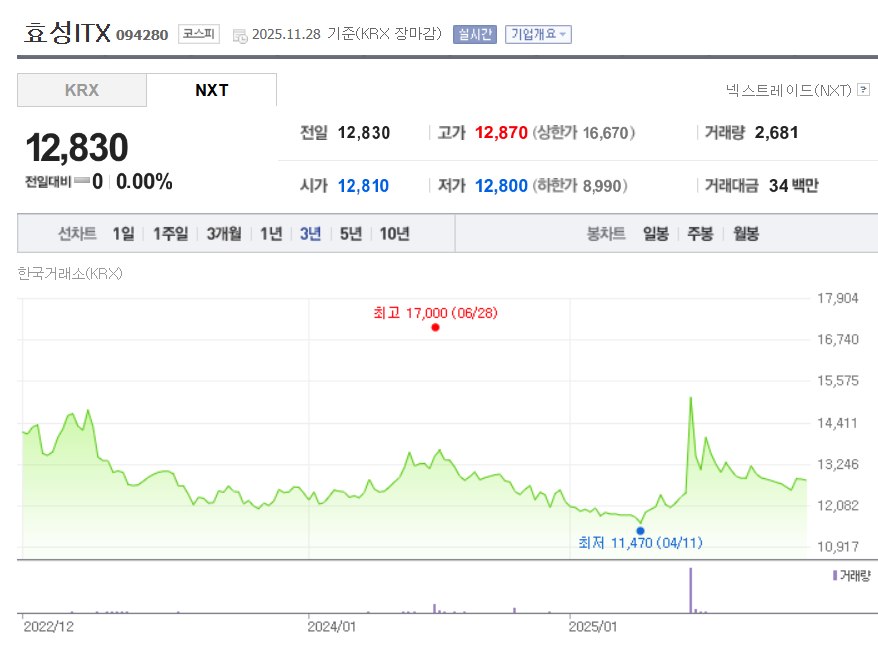
Task: Click the 저가 value 12,800
Action: pos(501,186)
